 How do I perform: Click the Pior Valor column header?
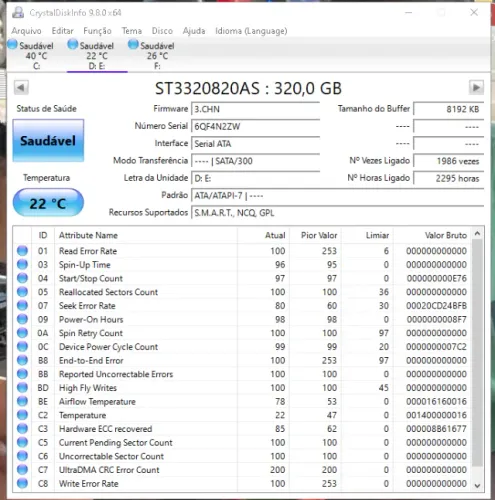point(315,235)
